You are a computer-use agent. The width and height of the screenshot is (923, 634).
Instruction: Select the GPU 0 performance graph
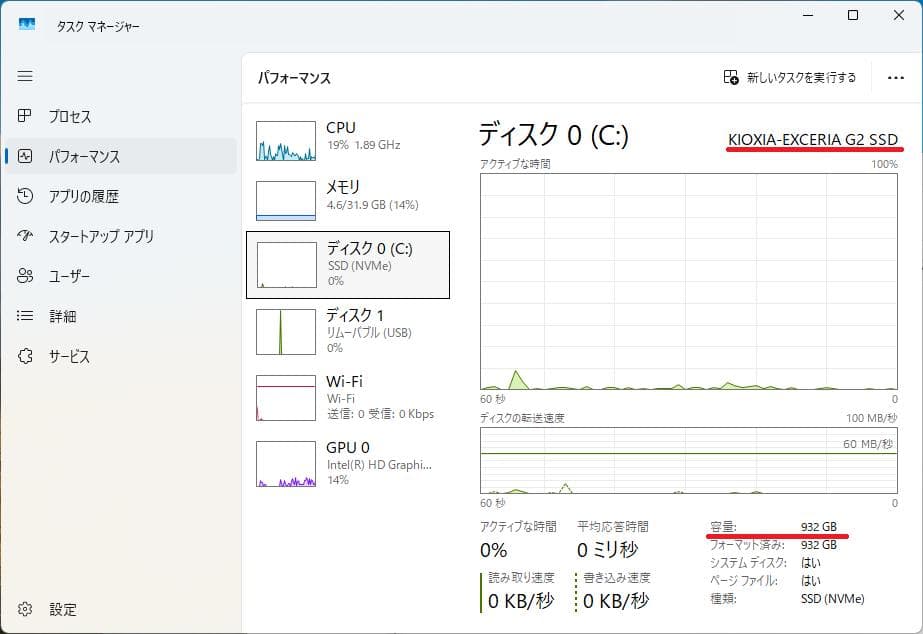350,460
